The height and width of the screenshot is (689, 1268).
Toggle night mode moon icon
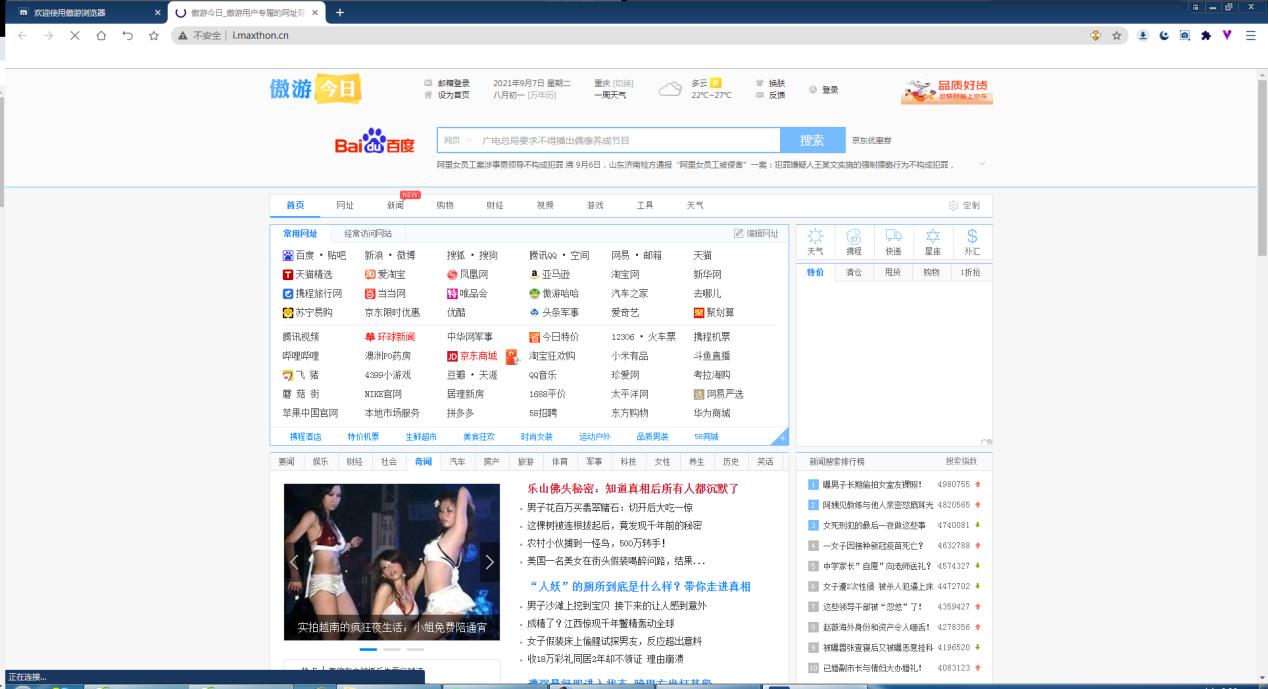(x=1164, y=35)
